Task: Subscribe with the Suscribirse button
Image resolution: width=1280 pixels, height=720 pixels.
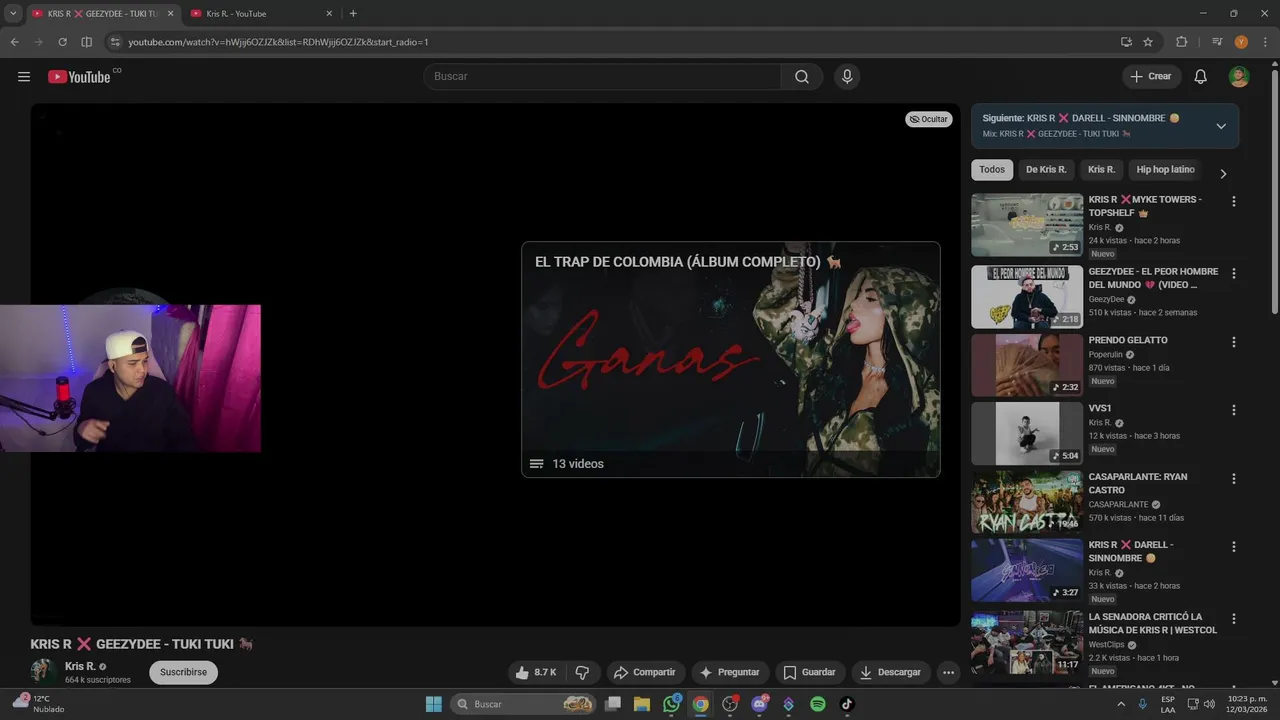Action: pyautogui.click(x=183, y=672)
